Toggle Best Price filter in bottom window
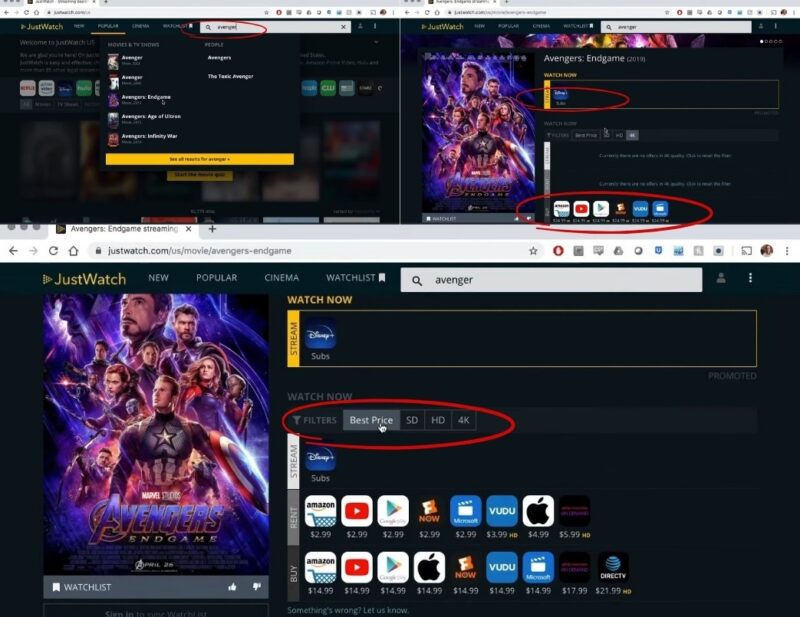Screen dimensions: 800x617 pyautogui.click(x=371, y=420)
